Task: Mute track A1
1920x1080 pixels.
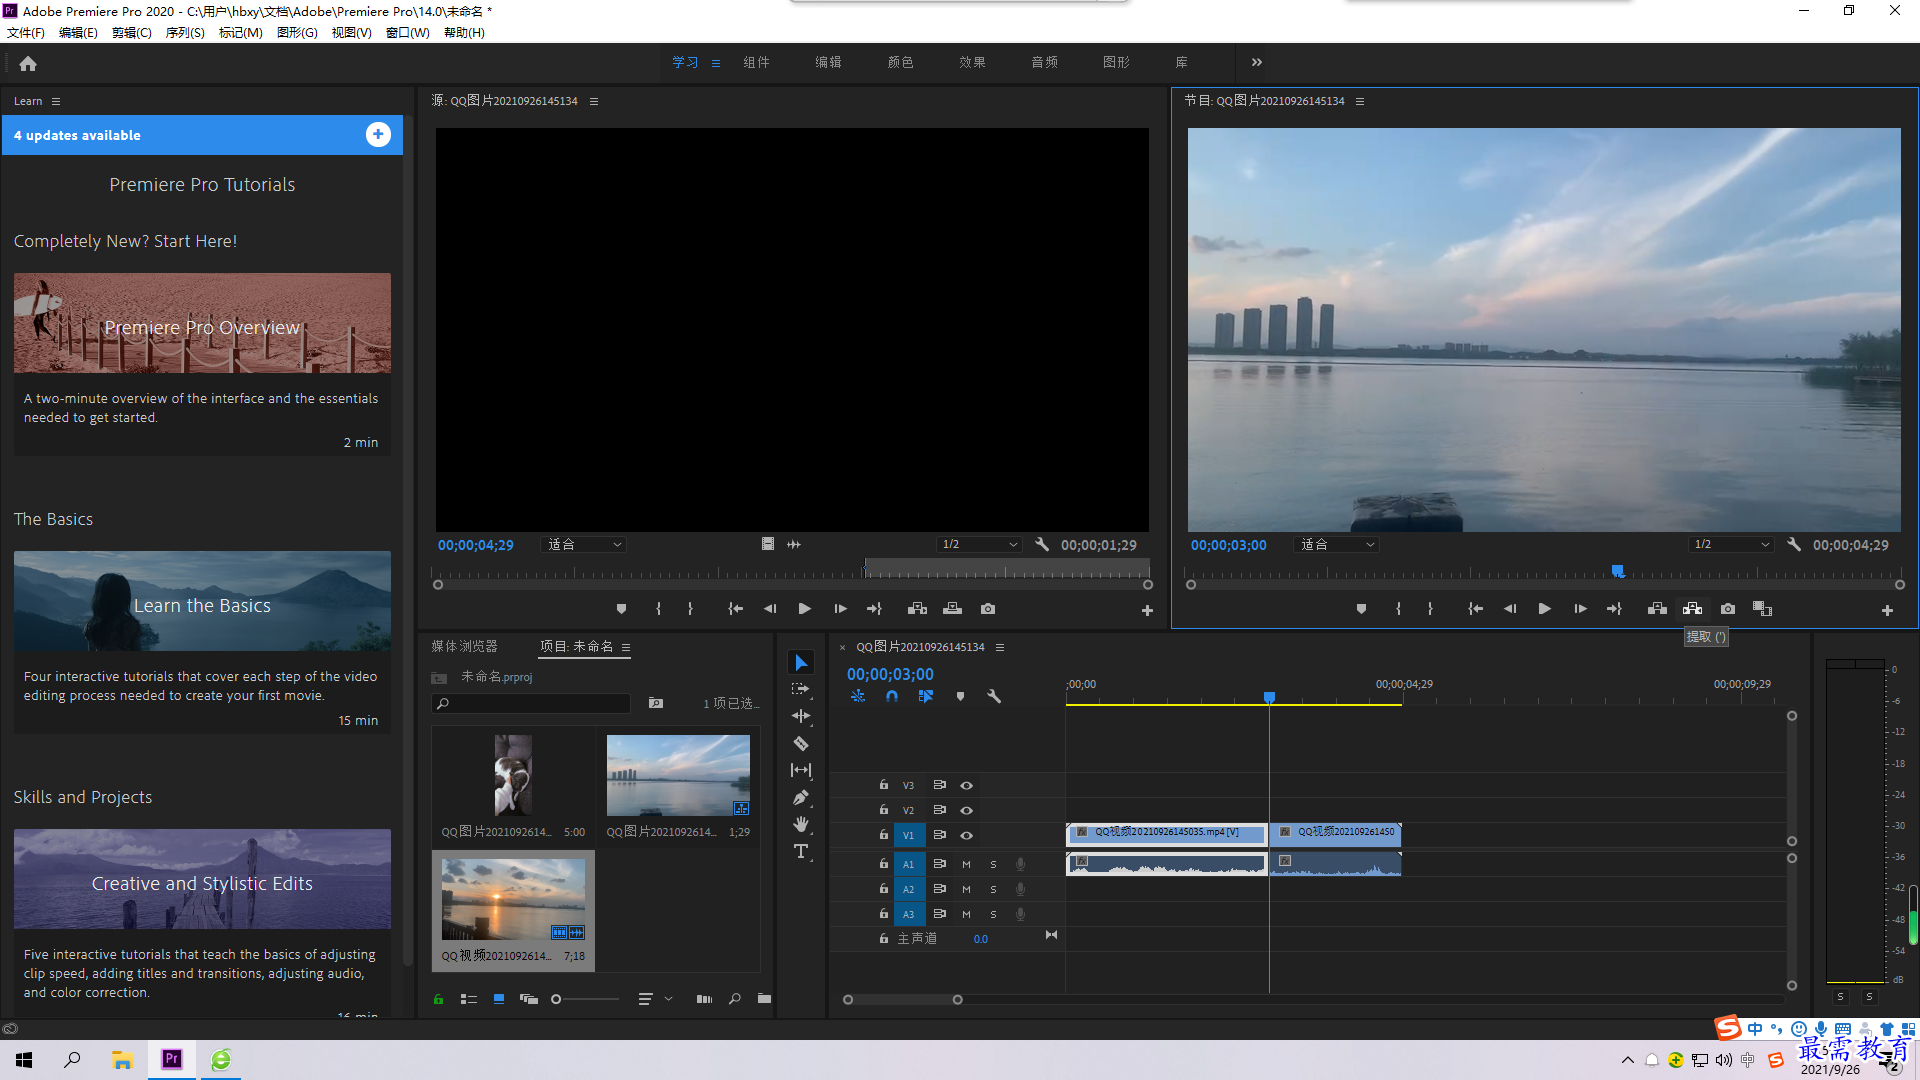Action: (x=966, y=864)
